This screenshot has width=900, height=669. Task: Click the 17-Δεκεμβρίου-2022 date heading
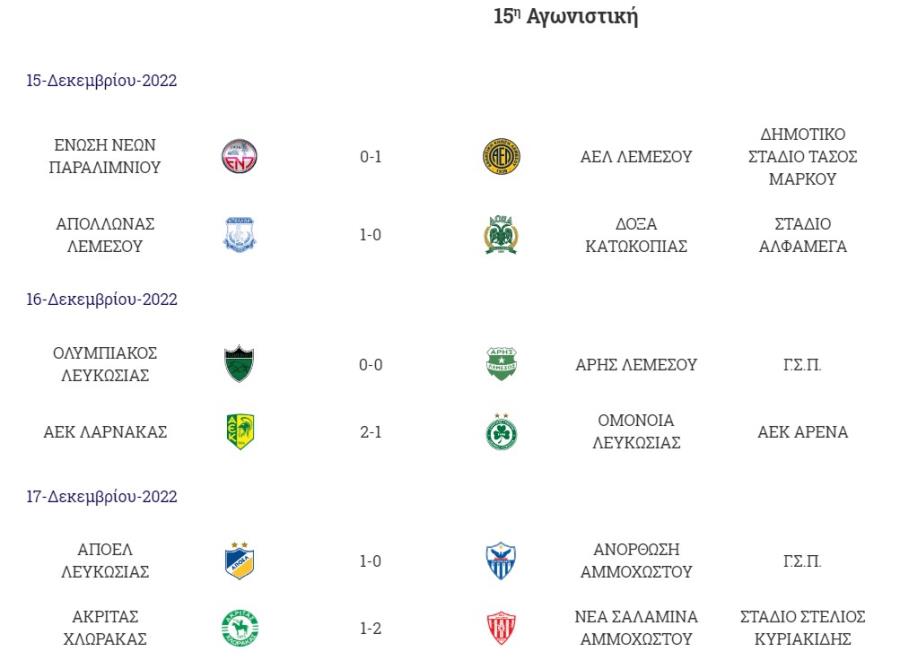[102, 496]
